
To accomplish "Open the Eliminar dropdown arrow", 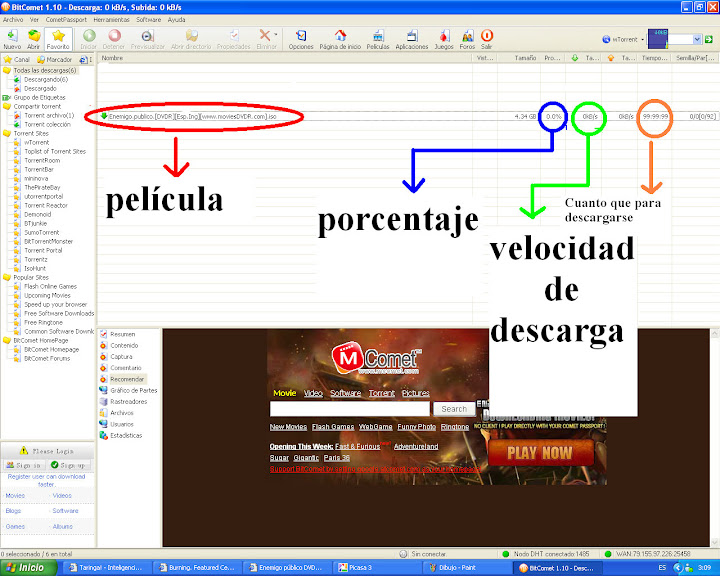I will (276, 35).
